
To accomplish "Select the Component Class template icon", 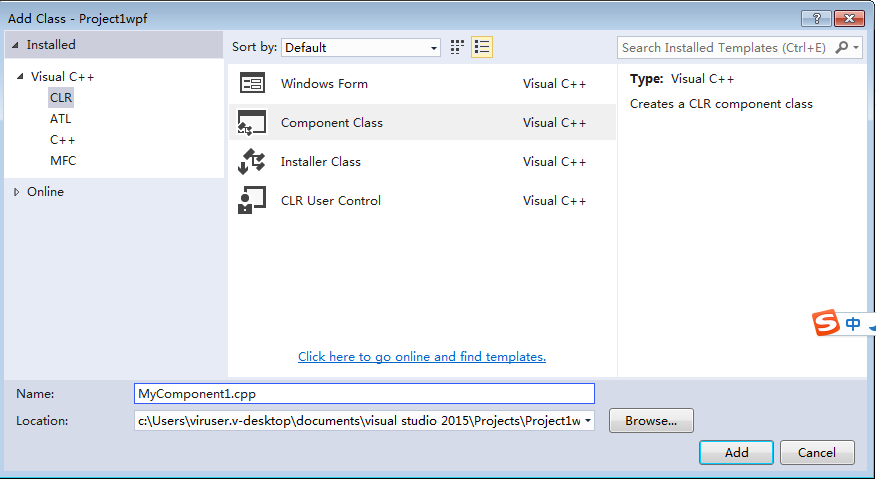I will (x=252, y=123).
